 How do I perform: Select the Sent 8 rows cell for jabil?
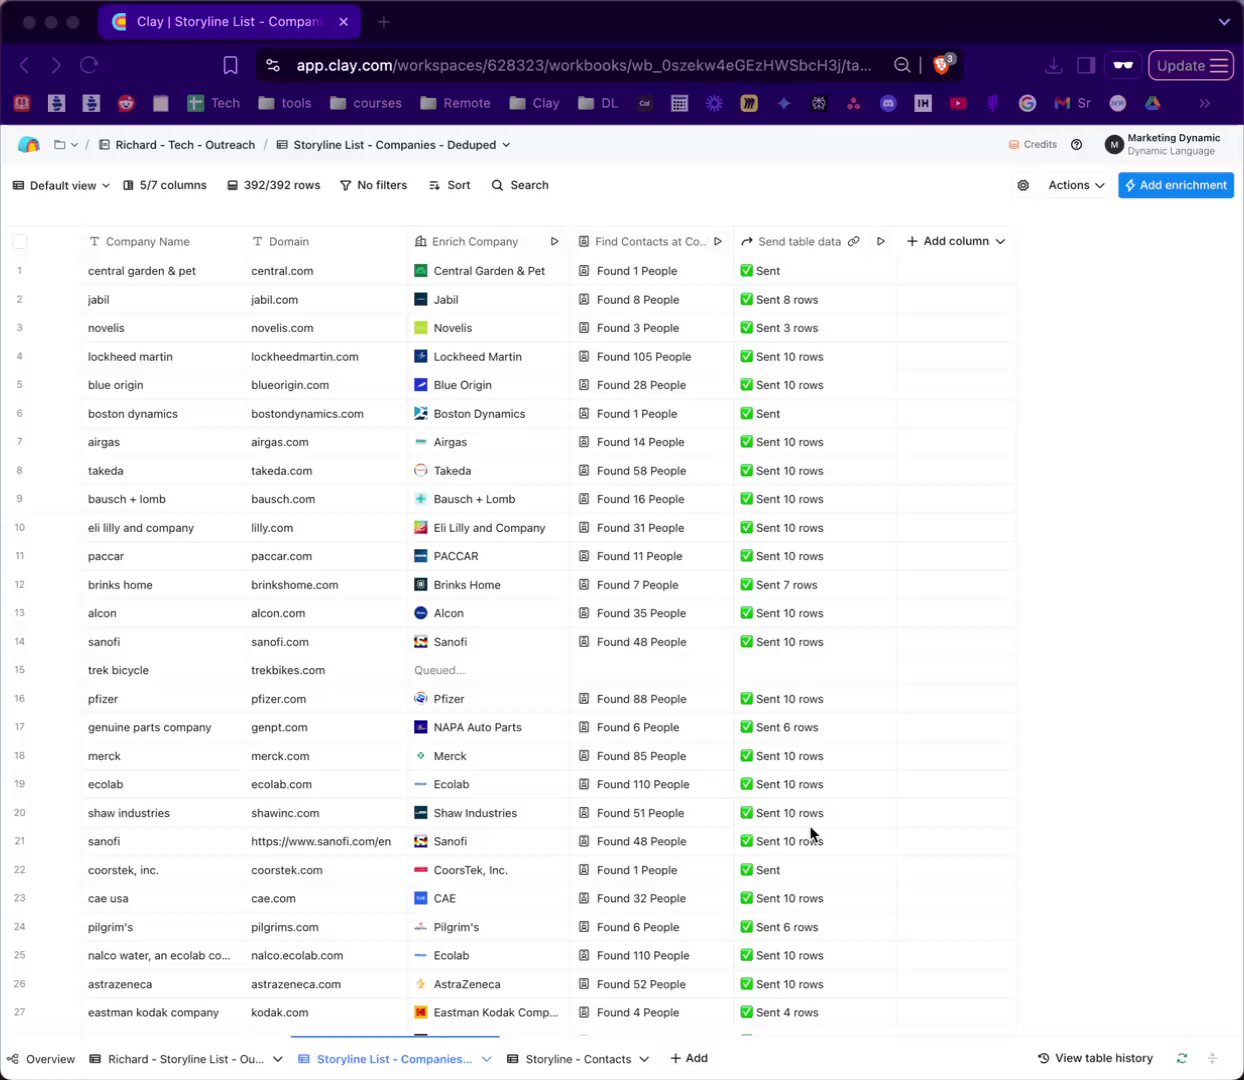[x=815, y=300]
